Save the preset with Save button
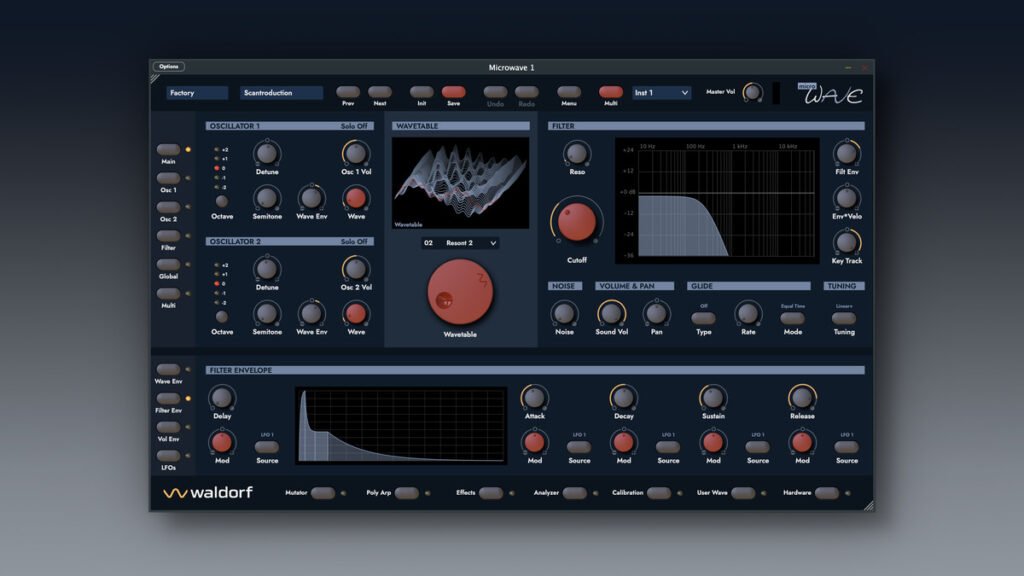Screen dimensions: 1024x576 click(454, 92)
